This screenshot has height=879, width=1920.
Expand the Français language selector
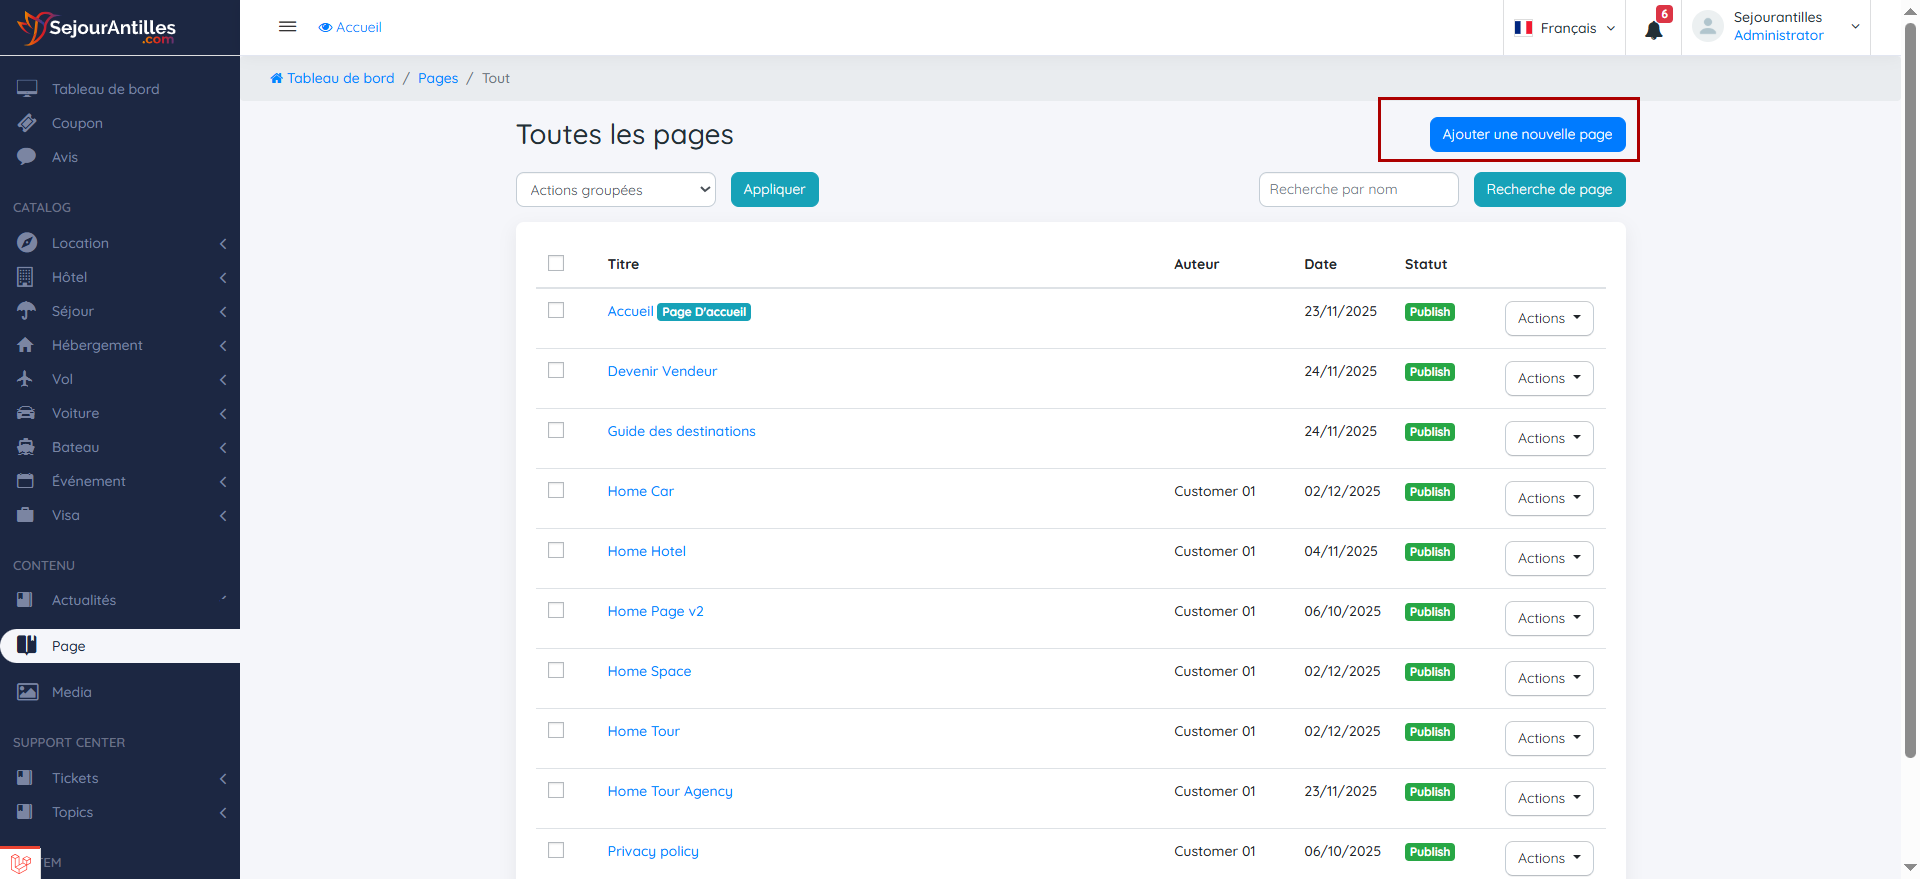[1565, 28]
